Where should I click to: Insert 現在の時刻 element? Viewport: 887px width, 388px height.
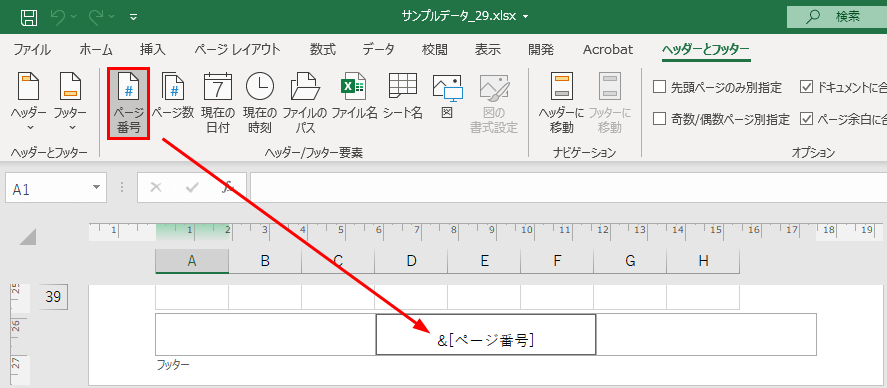(x=260, y=103)
